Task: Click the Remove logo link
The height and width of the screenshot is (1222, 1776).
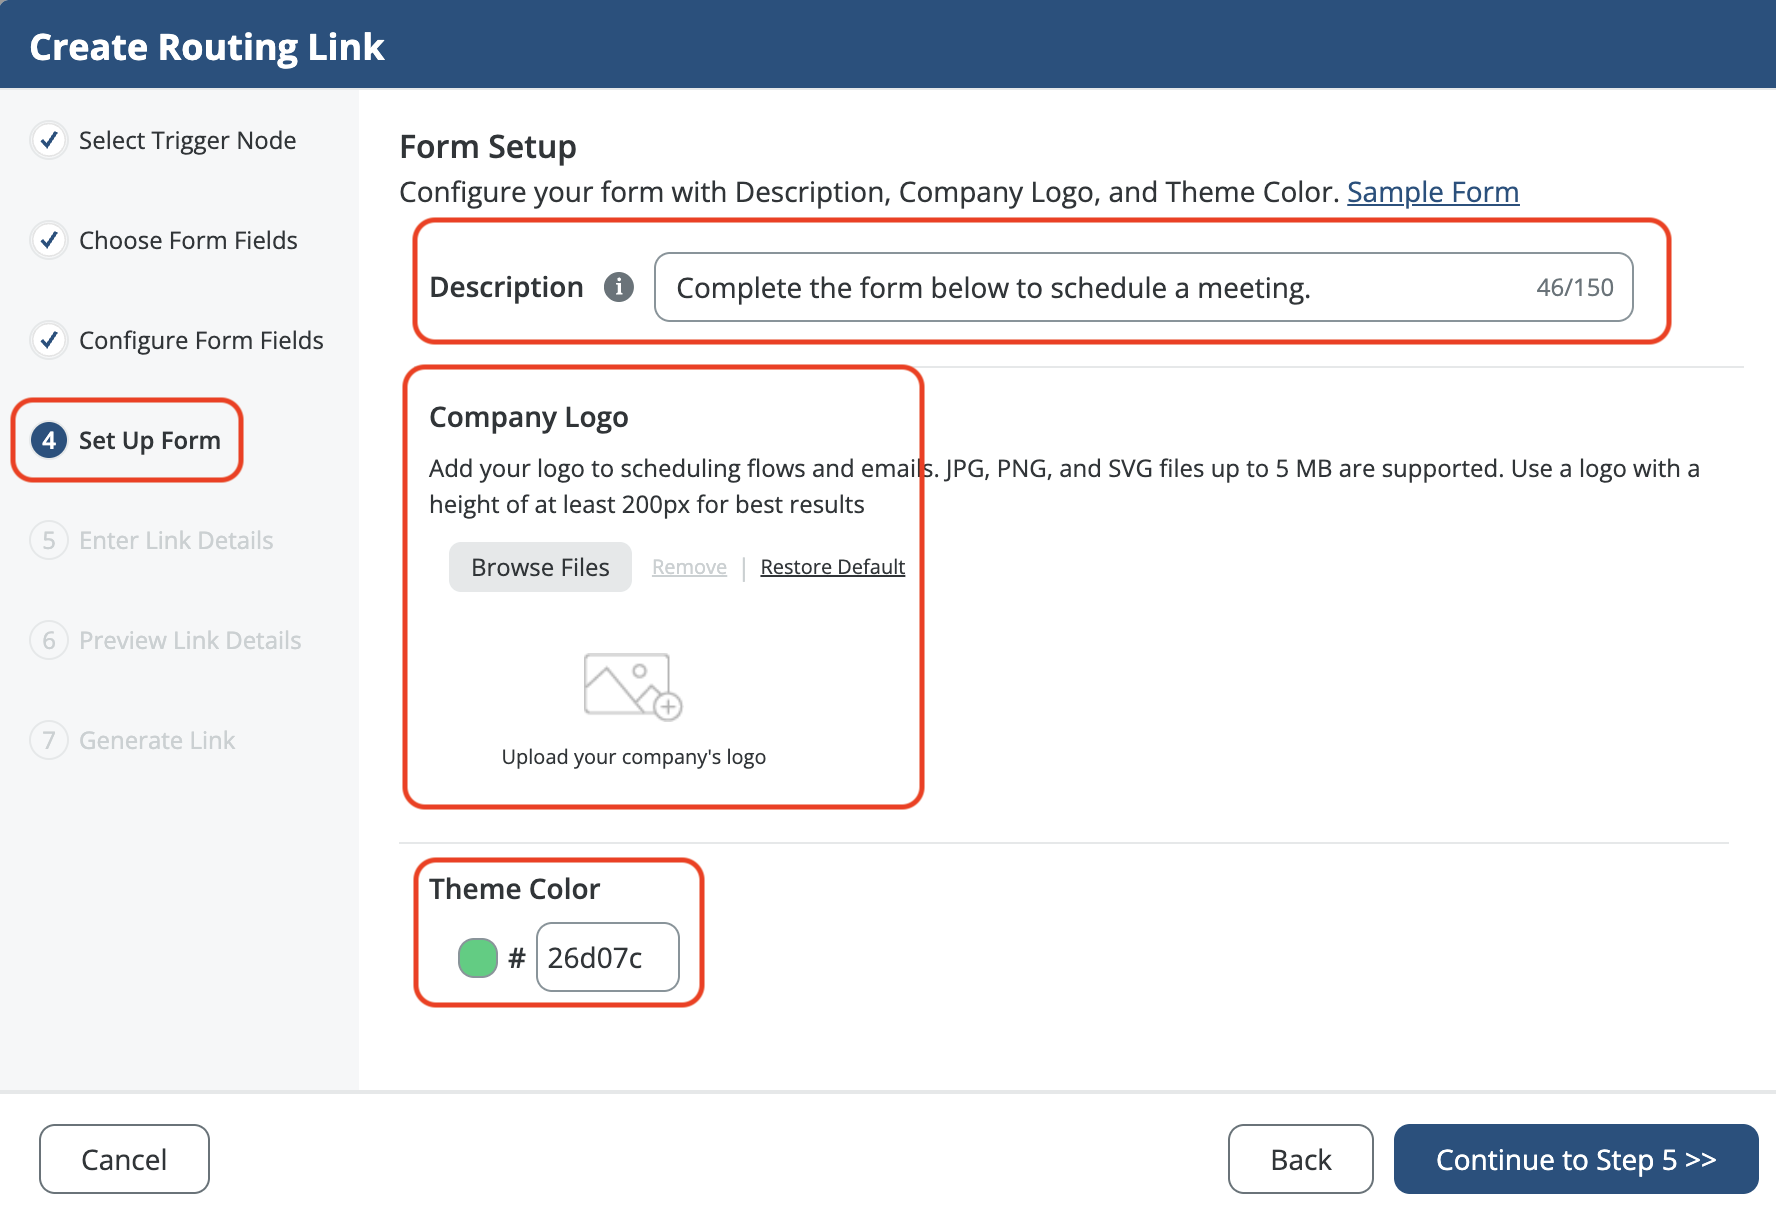Action: pos(689,567)
